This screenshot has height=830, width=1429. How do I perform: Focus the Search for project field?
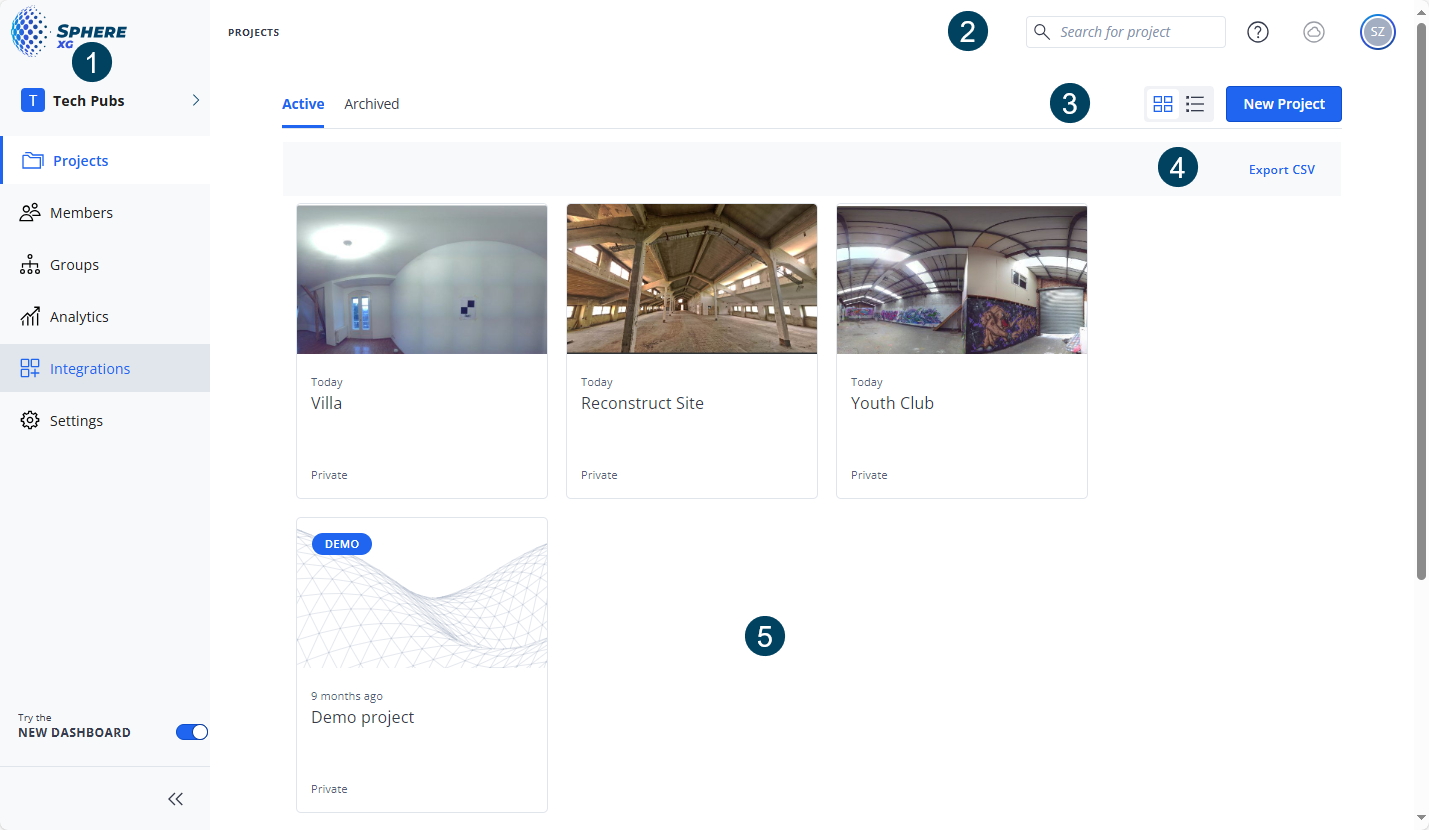click(1126, 32)
